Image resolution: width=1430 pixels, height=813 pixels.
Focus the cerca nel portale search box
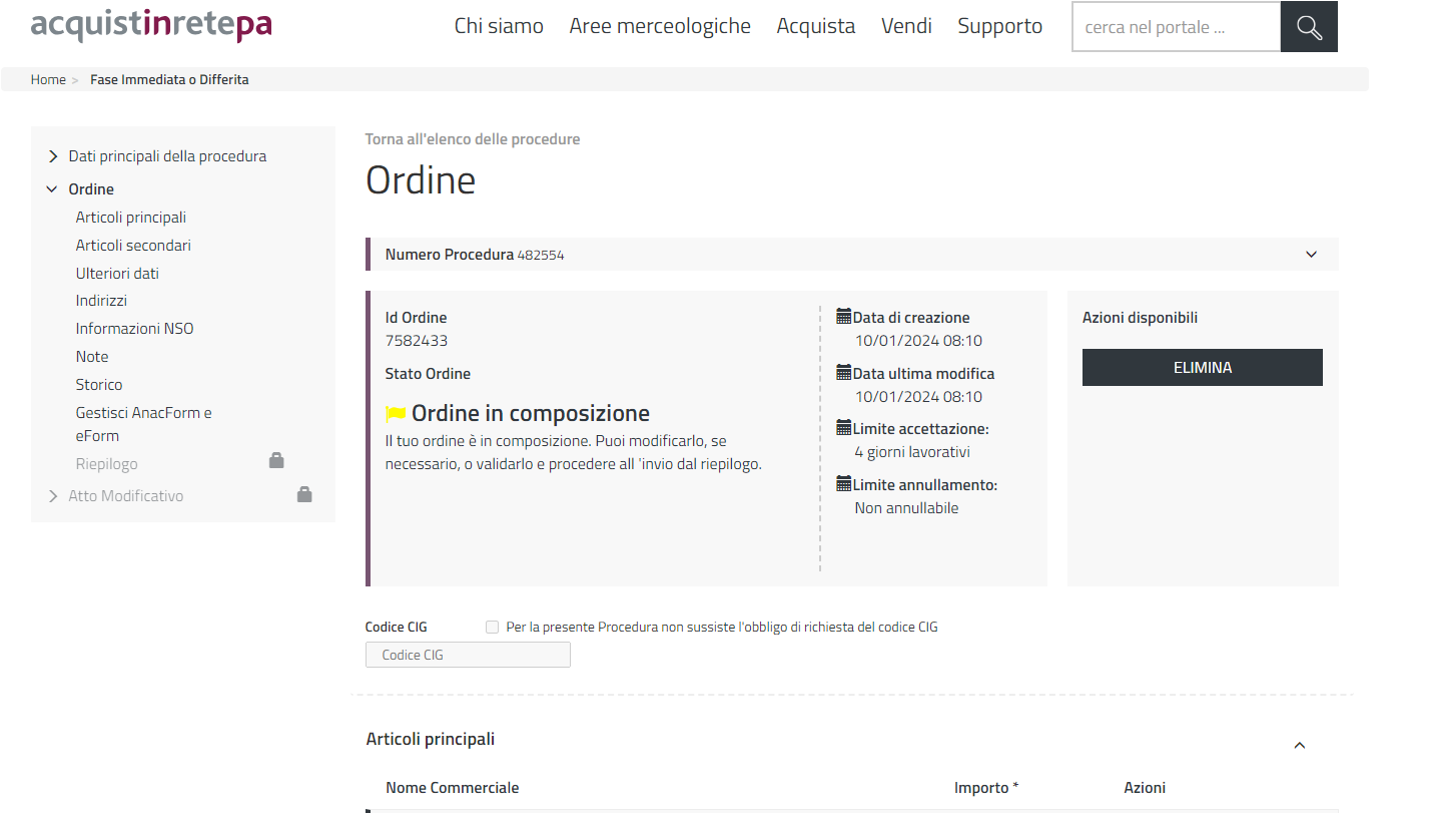(1175, 27)
